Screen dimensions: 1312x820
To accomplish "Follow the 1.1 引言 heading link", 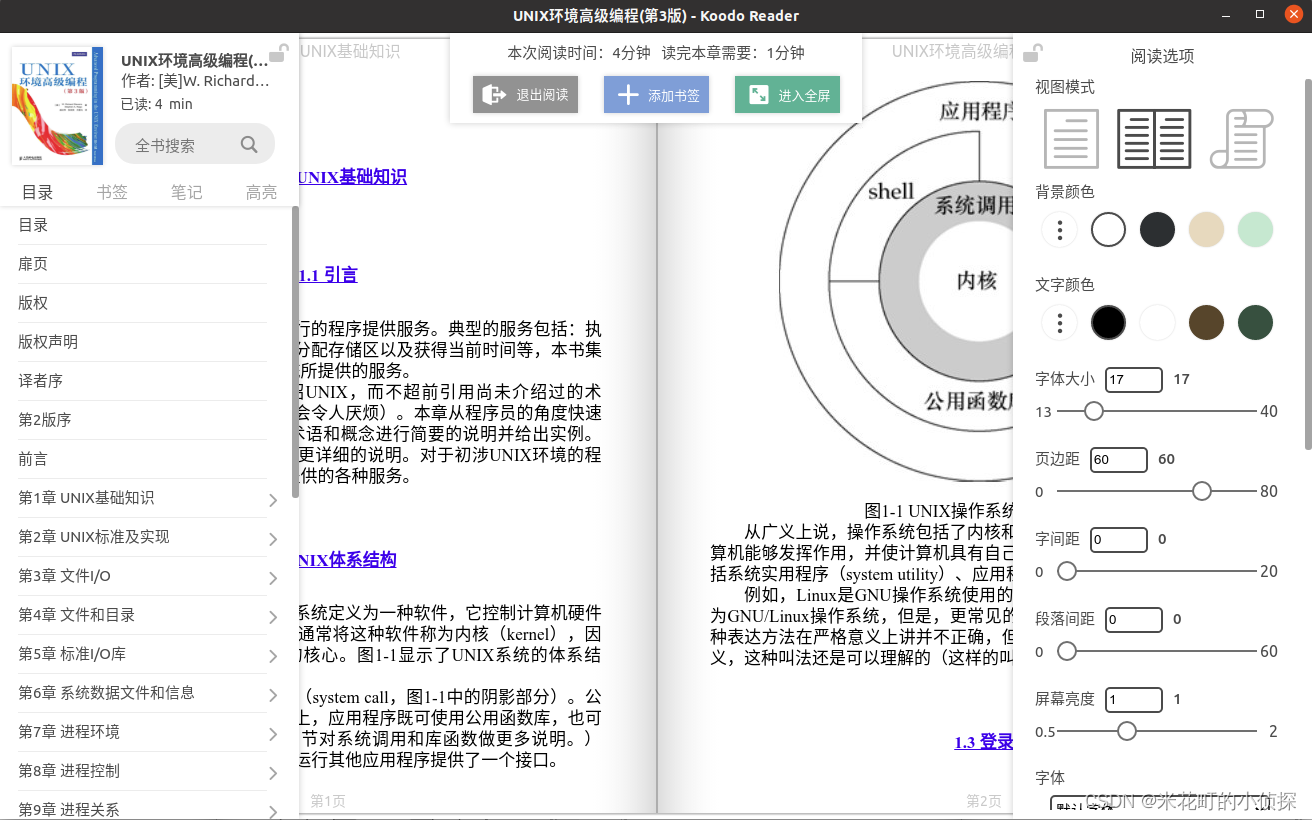I will [x=328, y=275].
